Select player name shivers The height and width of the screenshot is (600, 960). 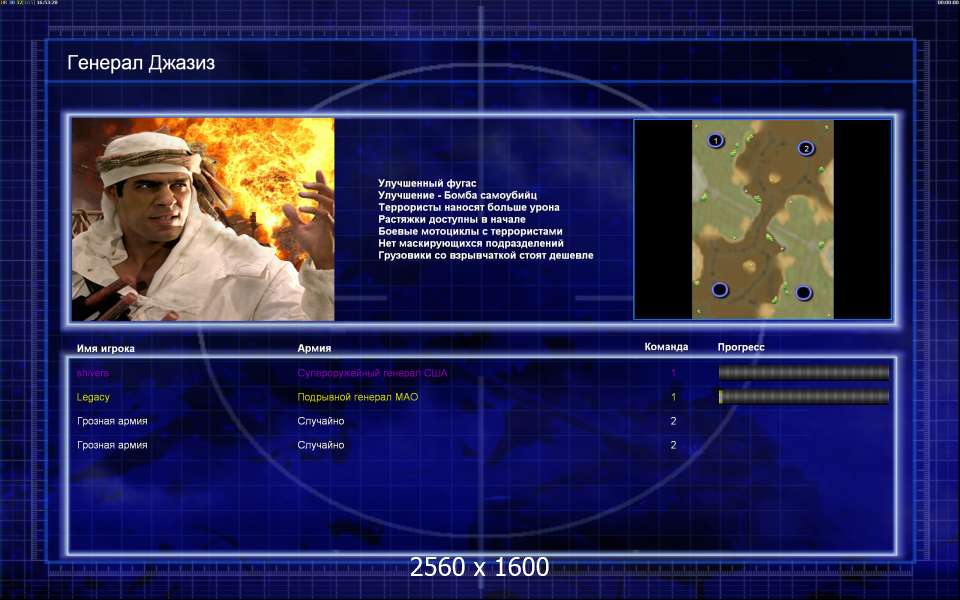pos(93,373)
